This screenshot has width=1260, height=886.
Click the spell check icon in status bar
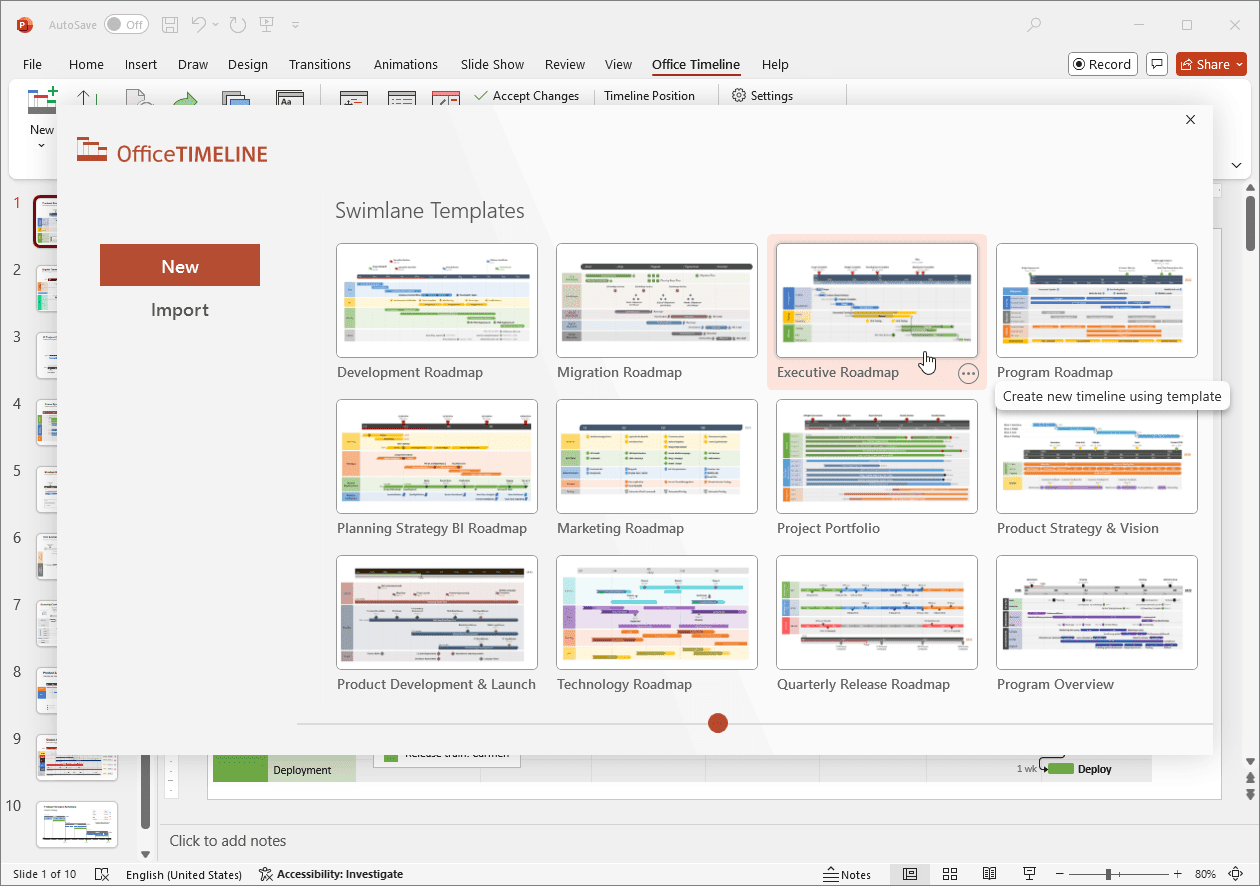pyautogui.click(x=101, y=874)
